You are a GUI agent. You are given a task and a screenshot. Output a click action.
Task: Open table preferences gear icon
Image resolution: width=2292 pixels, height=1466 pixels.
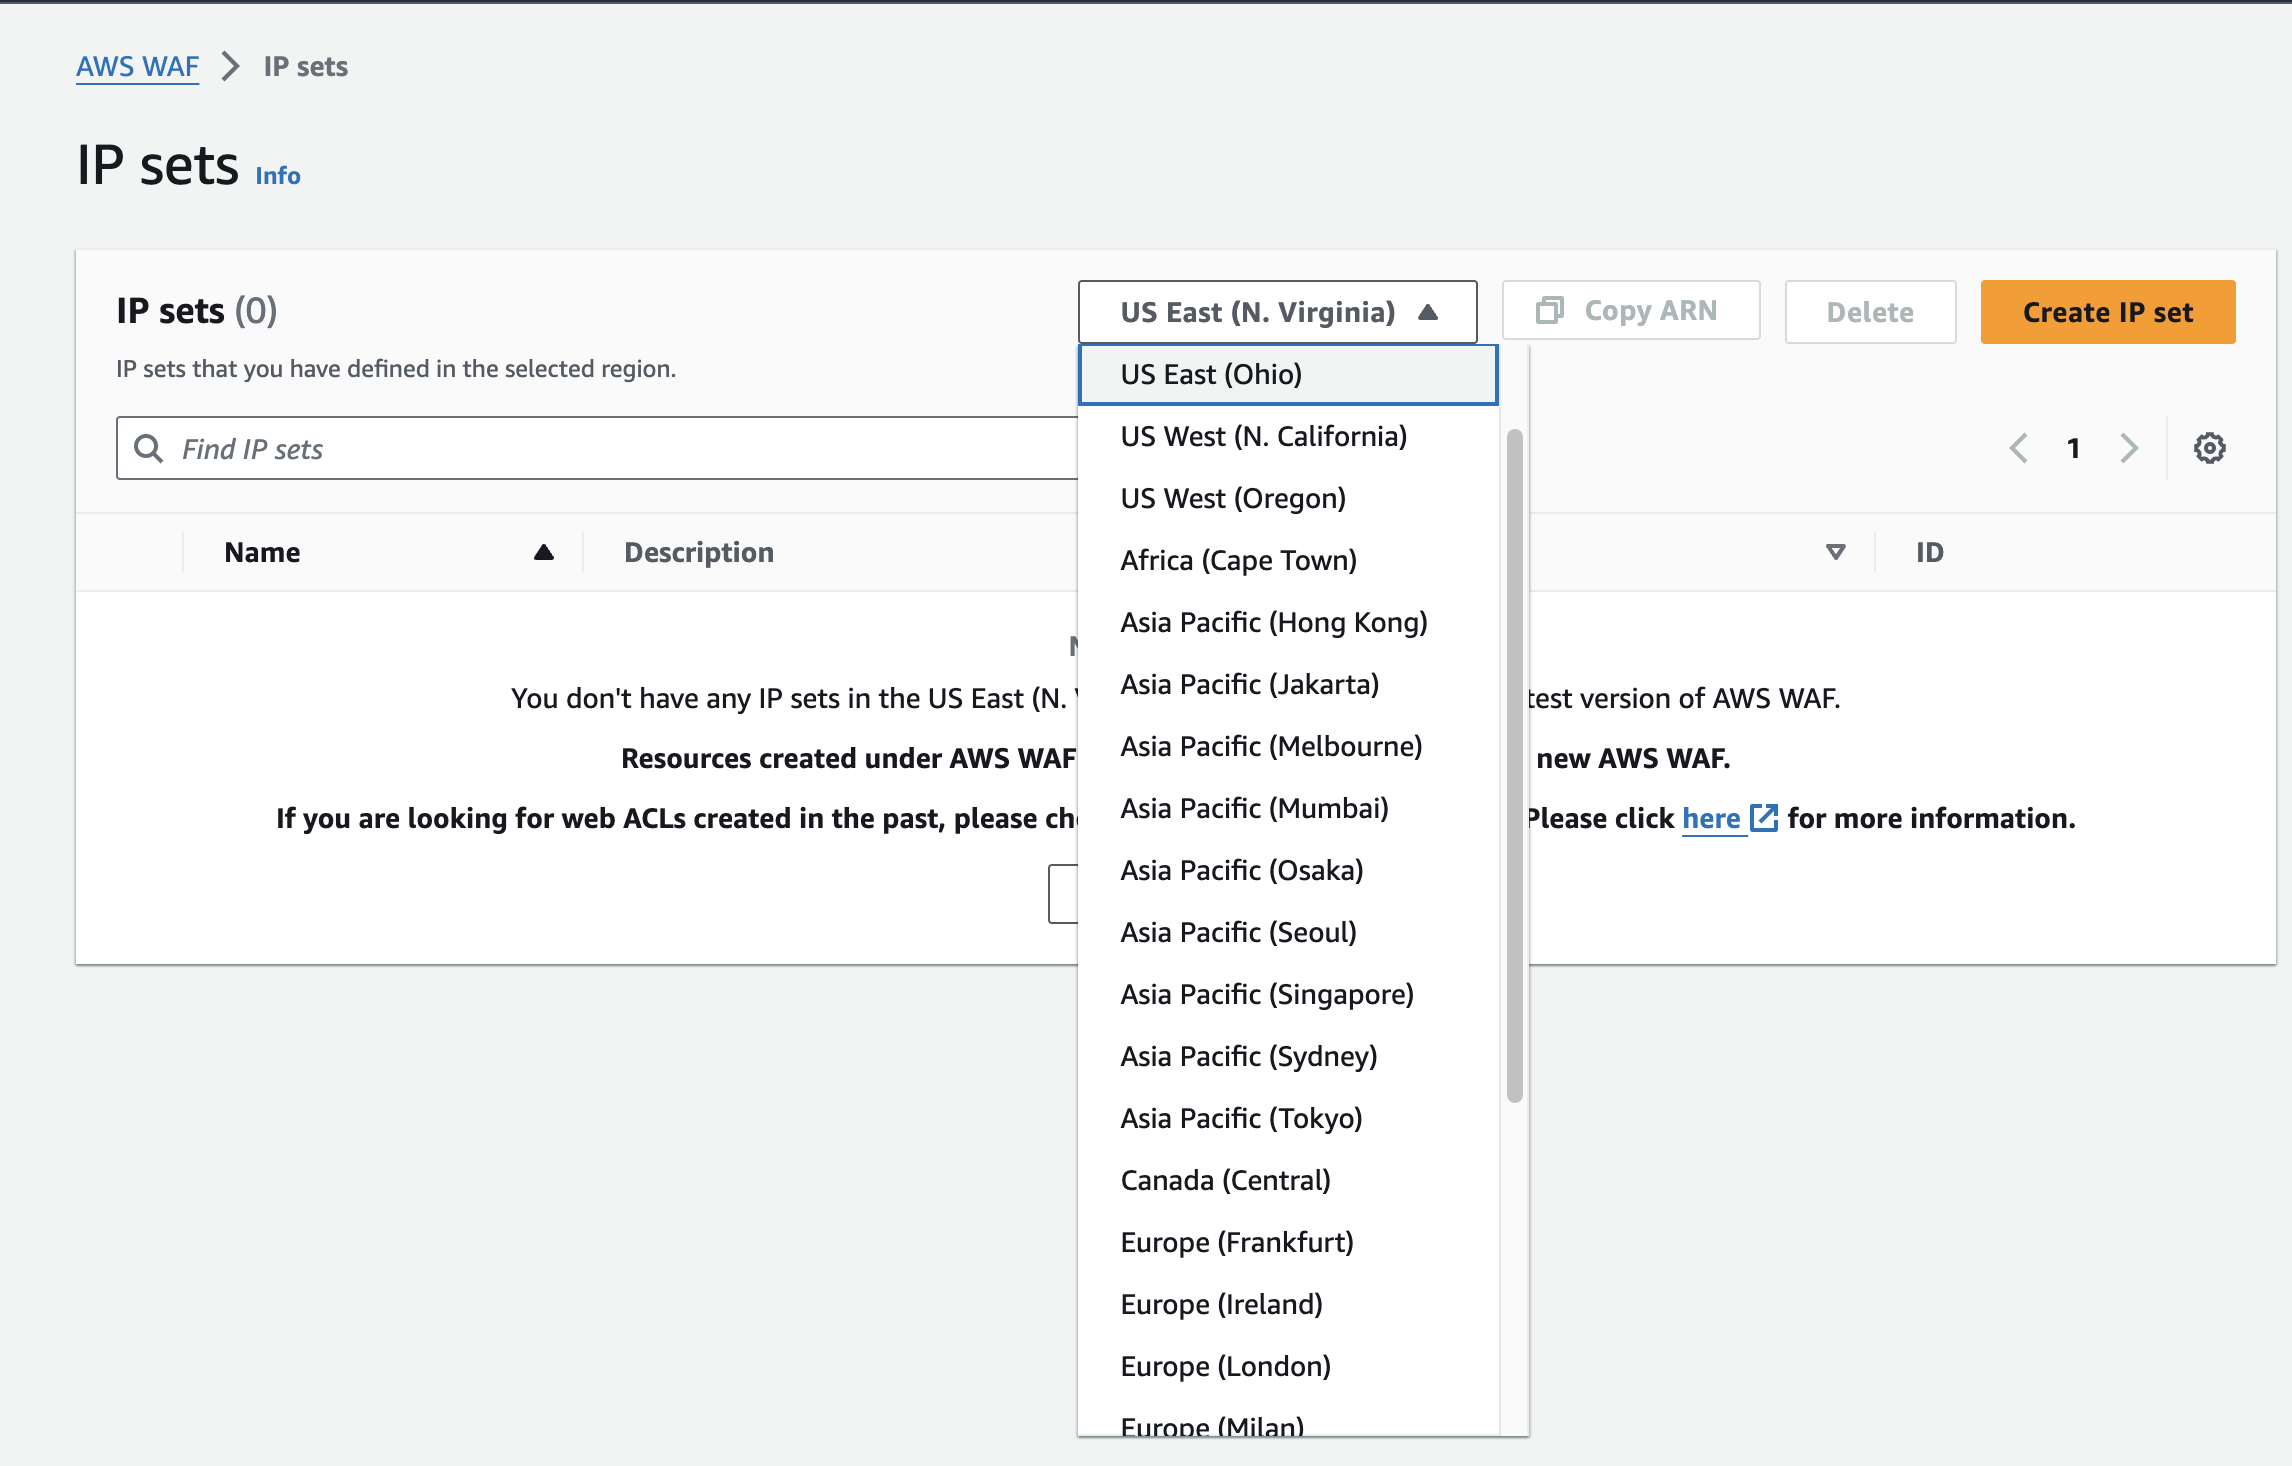click(x=2209, y=448)
